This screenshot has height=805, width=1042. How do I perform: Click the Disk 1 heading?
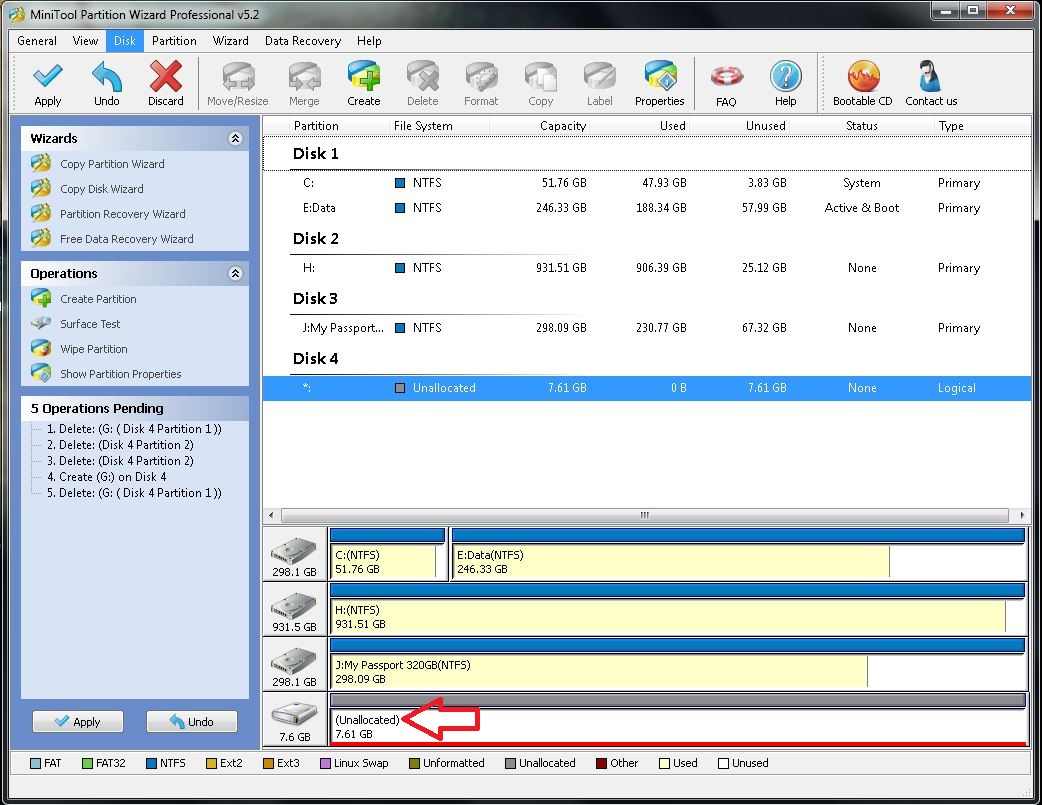[316, 154]
